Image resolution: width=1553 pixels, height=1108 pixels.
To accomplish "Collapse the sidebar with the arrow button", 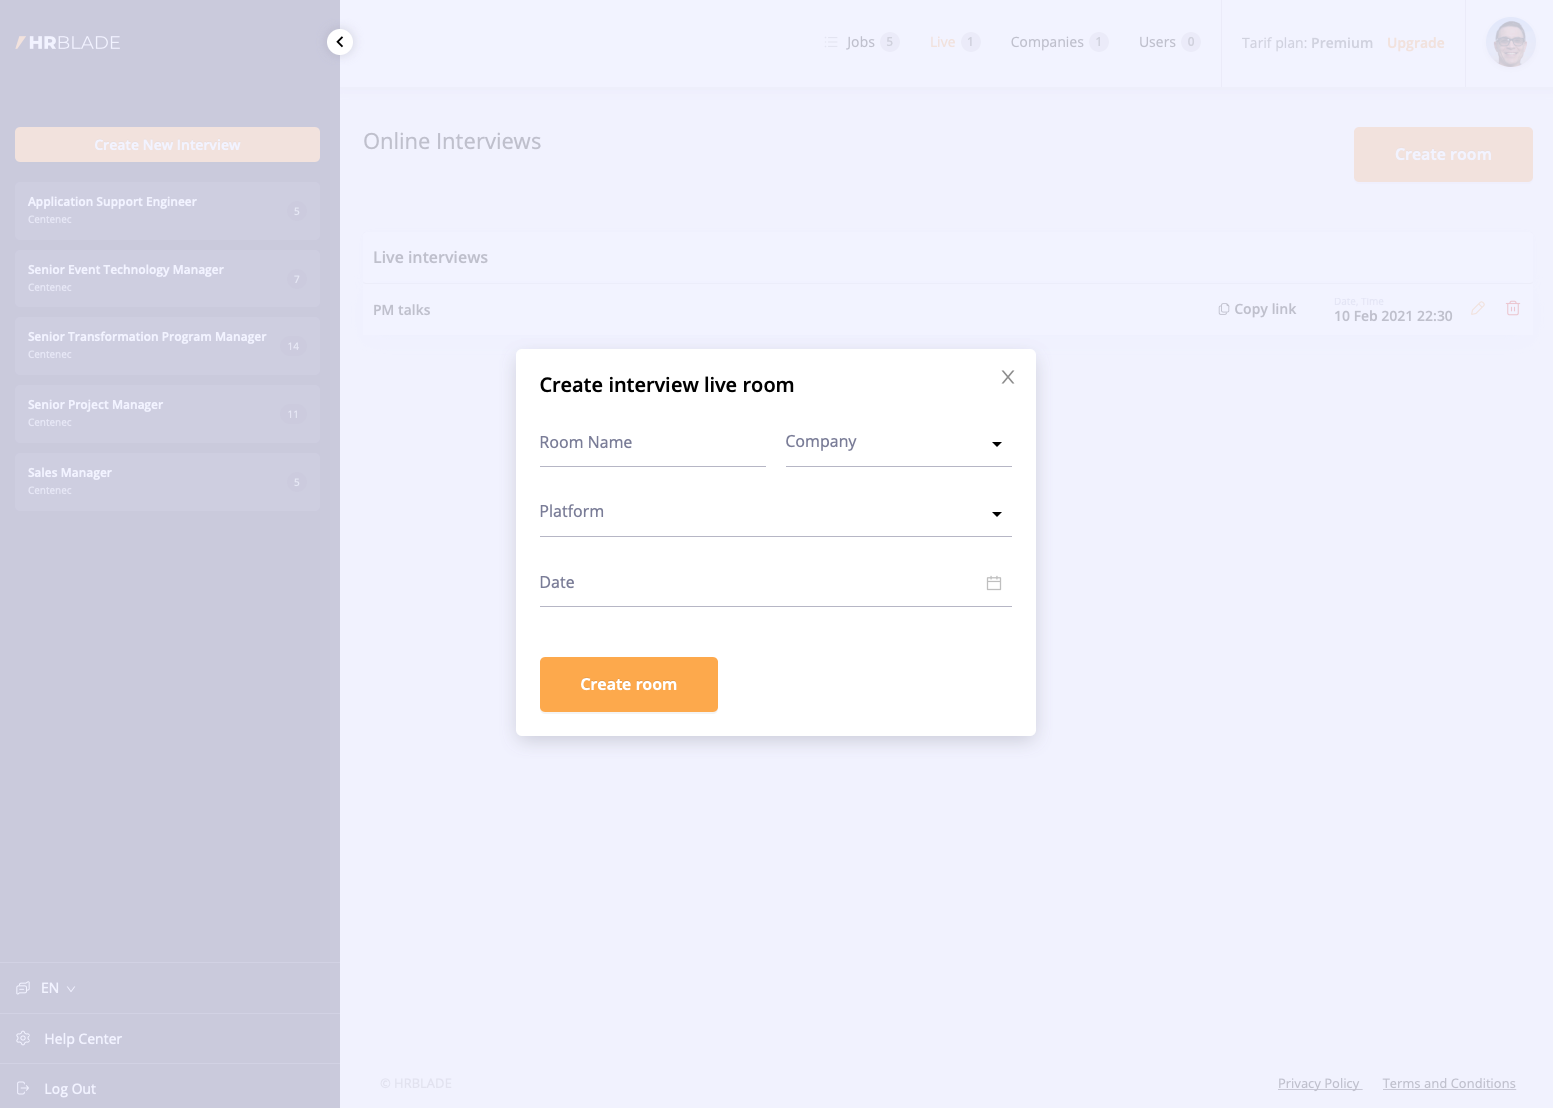I will 340,42.
